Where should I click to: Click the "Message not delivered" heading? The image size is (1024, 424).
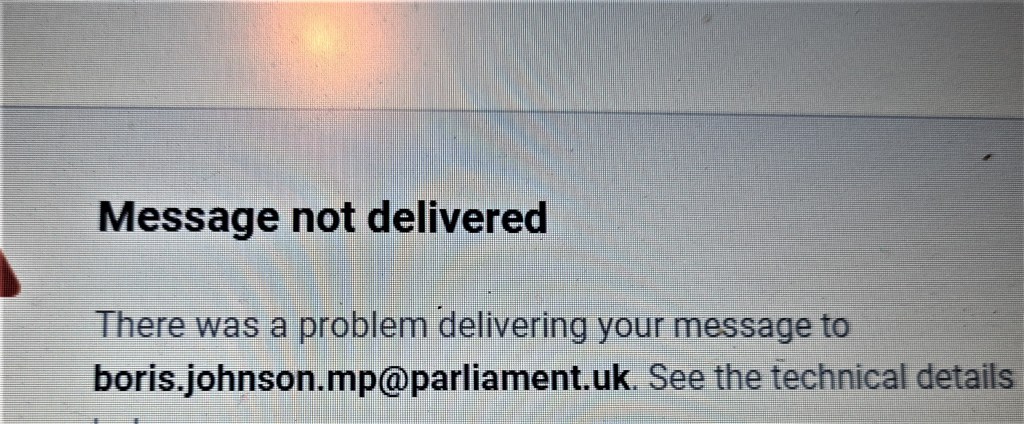pyautogui.click(x=322, y=220)
